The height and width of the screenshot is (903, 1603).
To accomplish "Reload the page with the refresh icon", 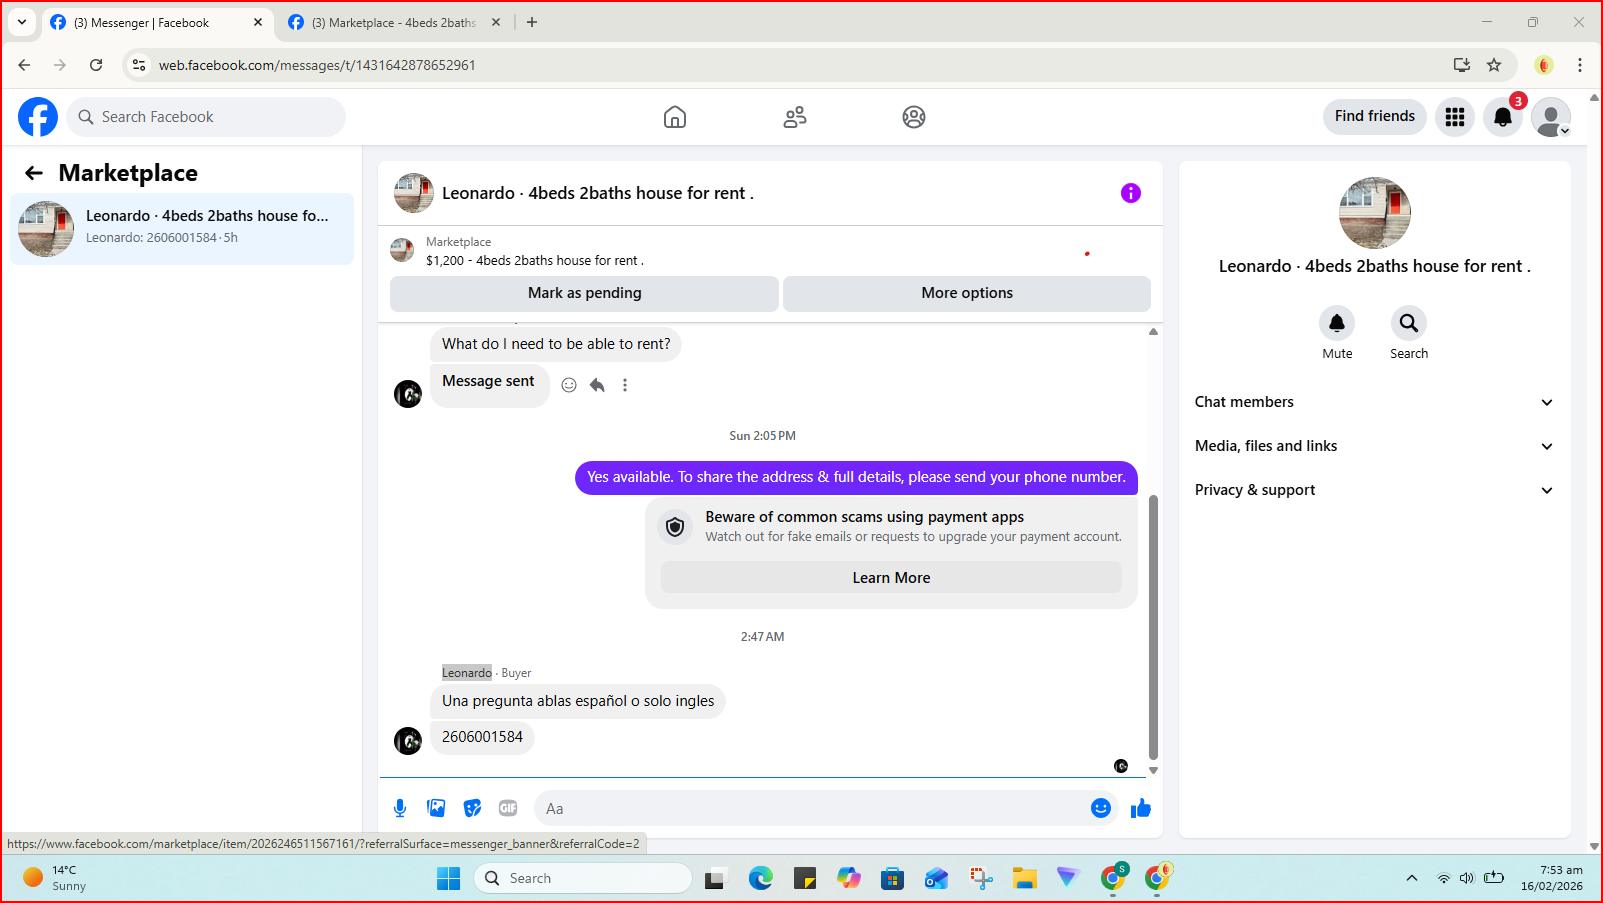I will pos(96,65).
